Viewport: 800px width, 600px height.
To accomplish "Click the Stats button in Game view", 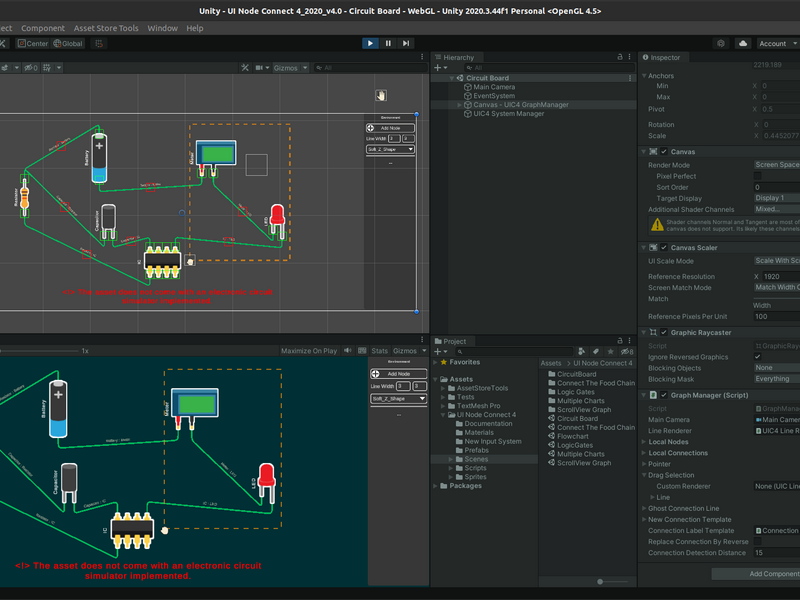I will [x=379, y=351].
